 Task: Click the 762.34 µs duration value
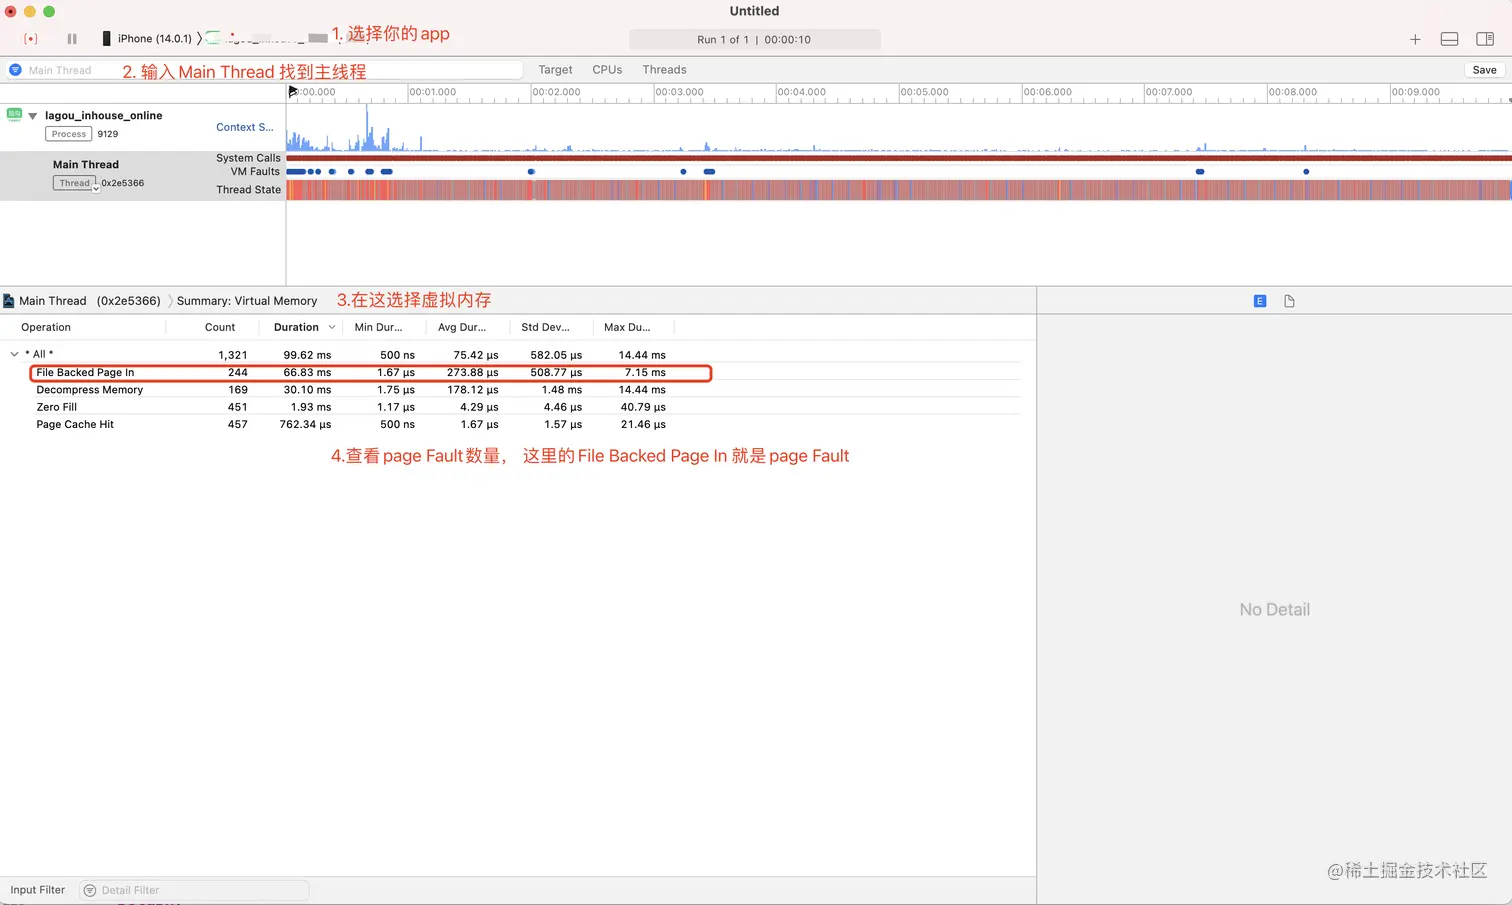(305, 425)
